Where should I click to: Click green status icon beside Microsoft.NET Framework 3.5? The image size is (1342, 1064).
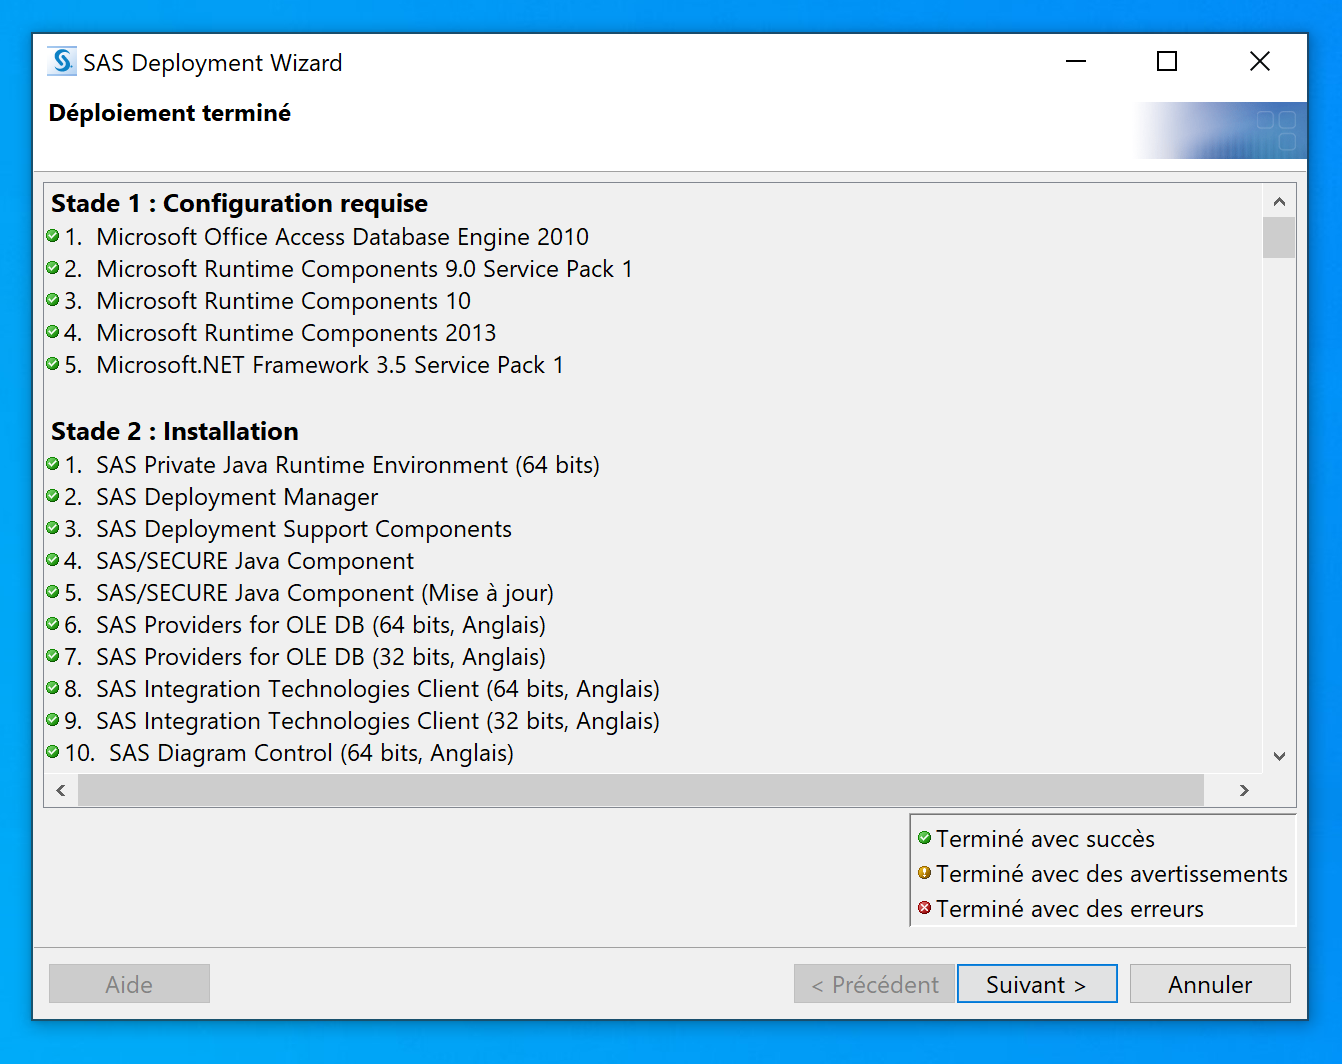tap(53, 364)
